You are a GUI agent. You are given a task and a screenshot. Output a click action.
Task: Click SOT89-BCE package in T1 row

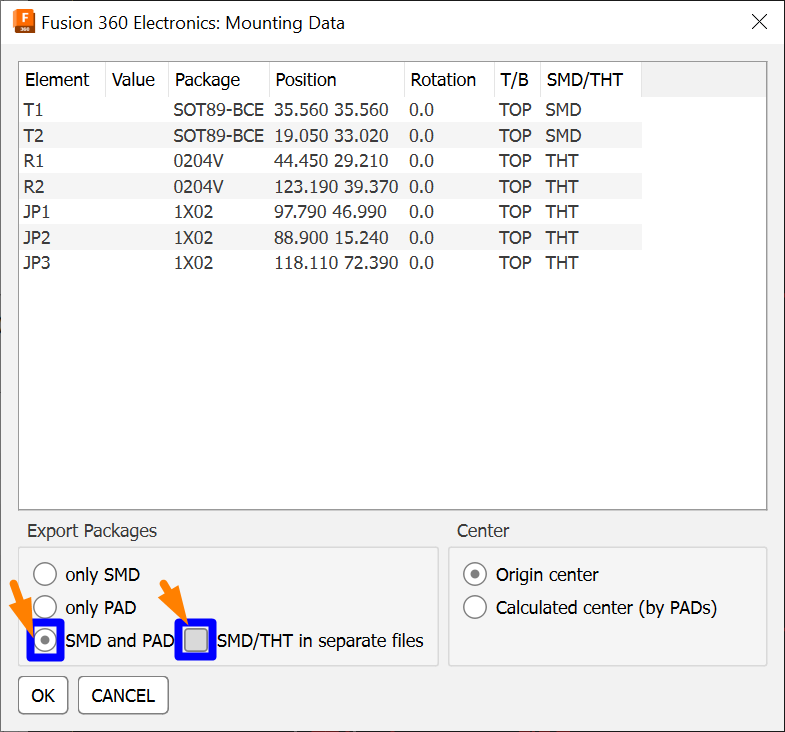pyautogui.click(x=218, y=110)
